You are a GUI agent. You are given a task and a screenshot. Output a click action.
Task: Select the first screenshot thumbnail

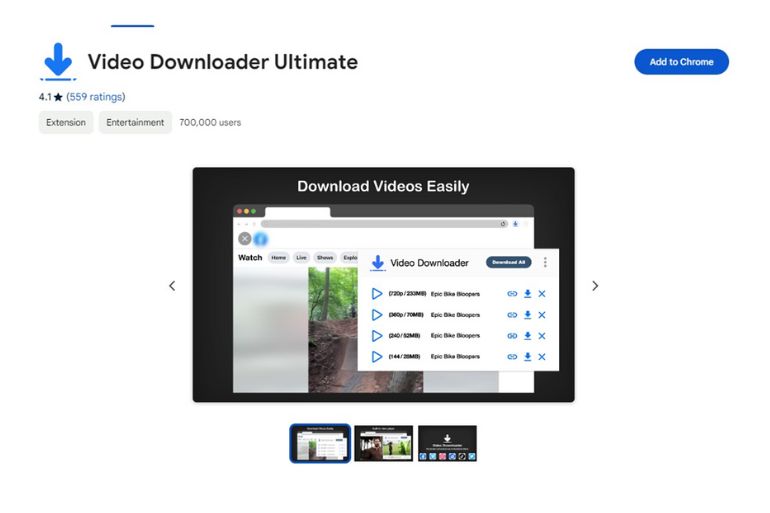point(320,443)
